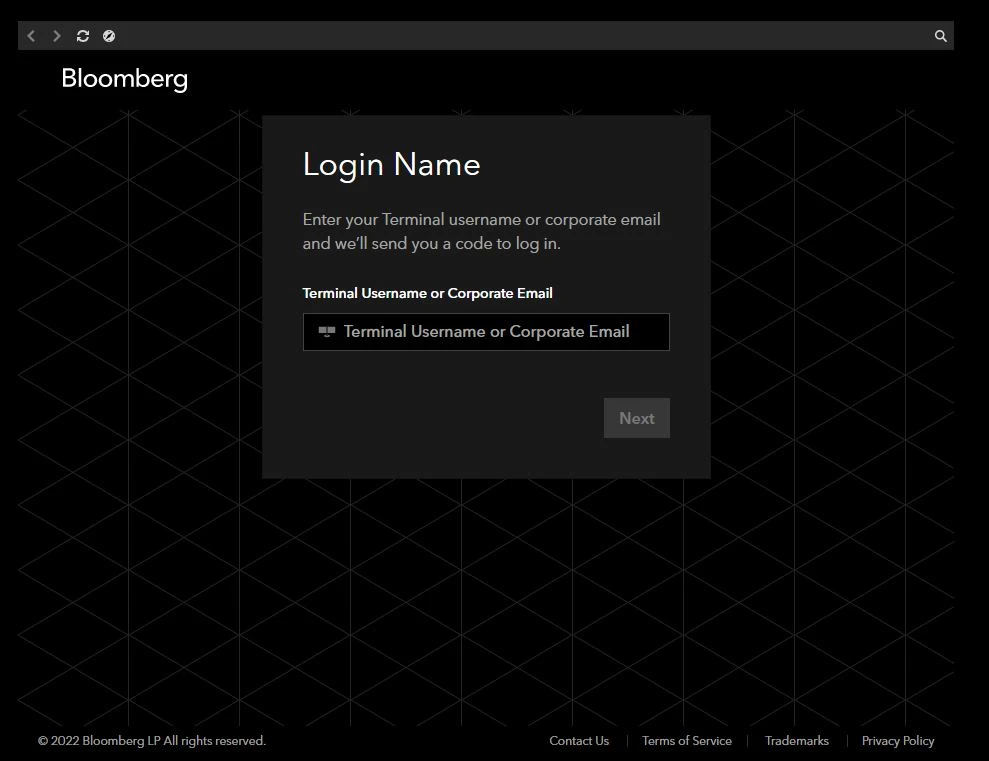The width and height of the screenshot is (989, 761).
Task: Click the compass icon in the toolbar
Action: tap(109, 36)
